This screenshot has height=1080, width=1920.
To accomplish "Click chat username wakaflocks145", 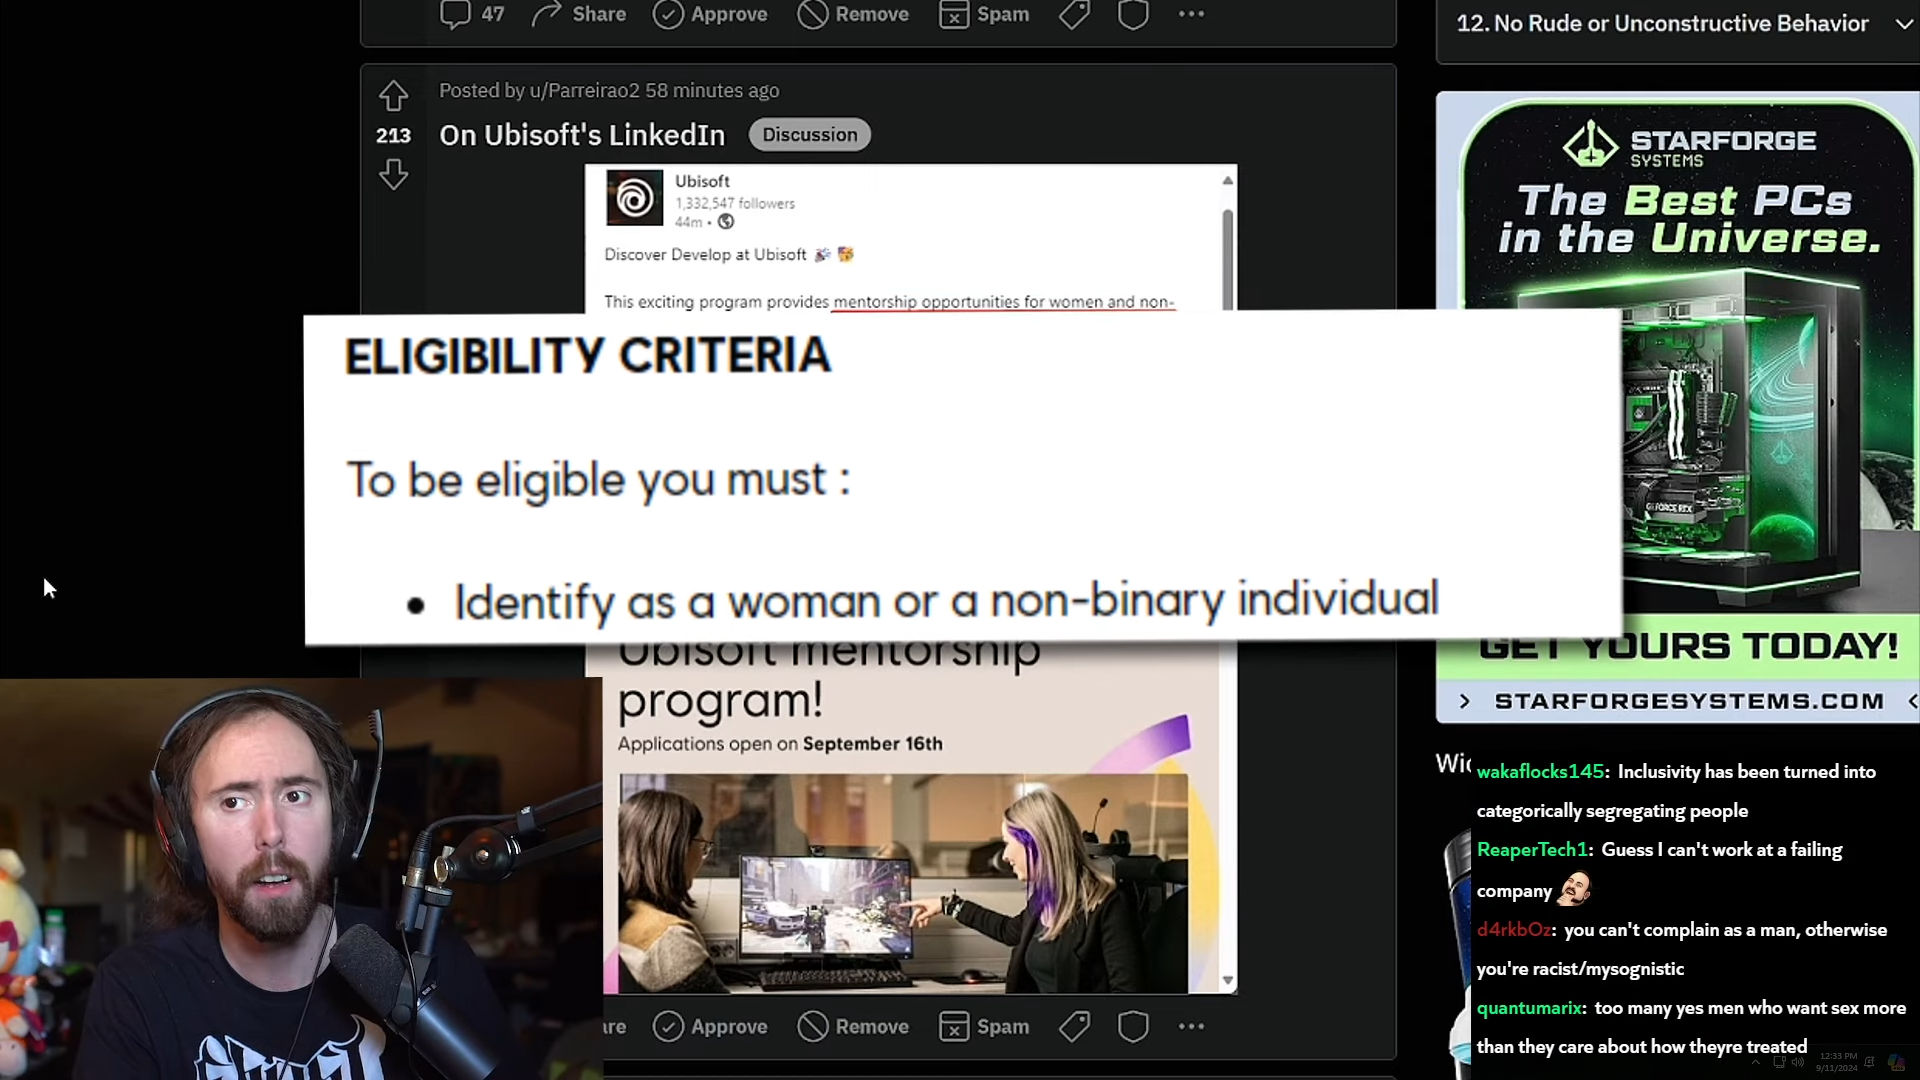I will pos(1540,772).
